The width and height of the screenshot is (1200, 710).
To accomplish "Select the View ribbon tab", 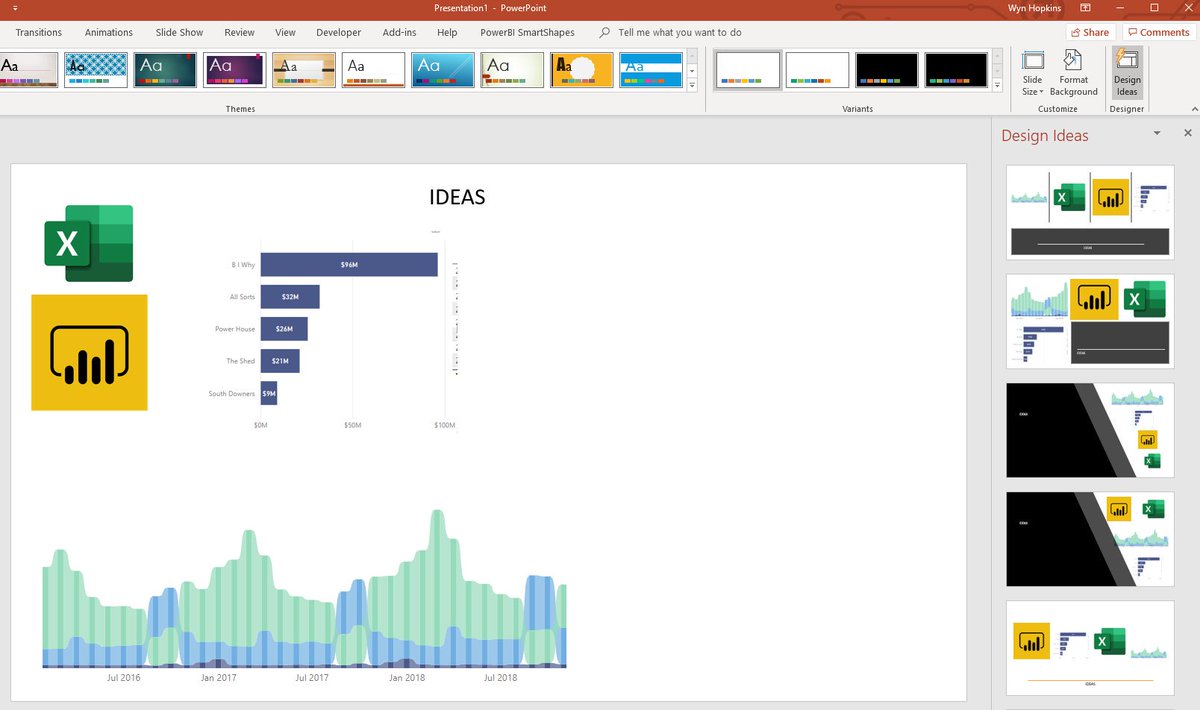I will (285, 32).
